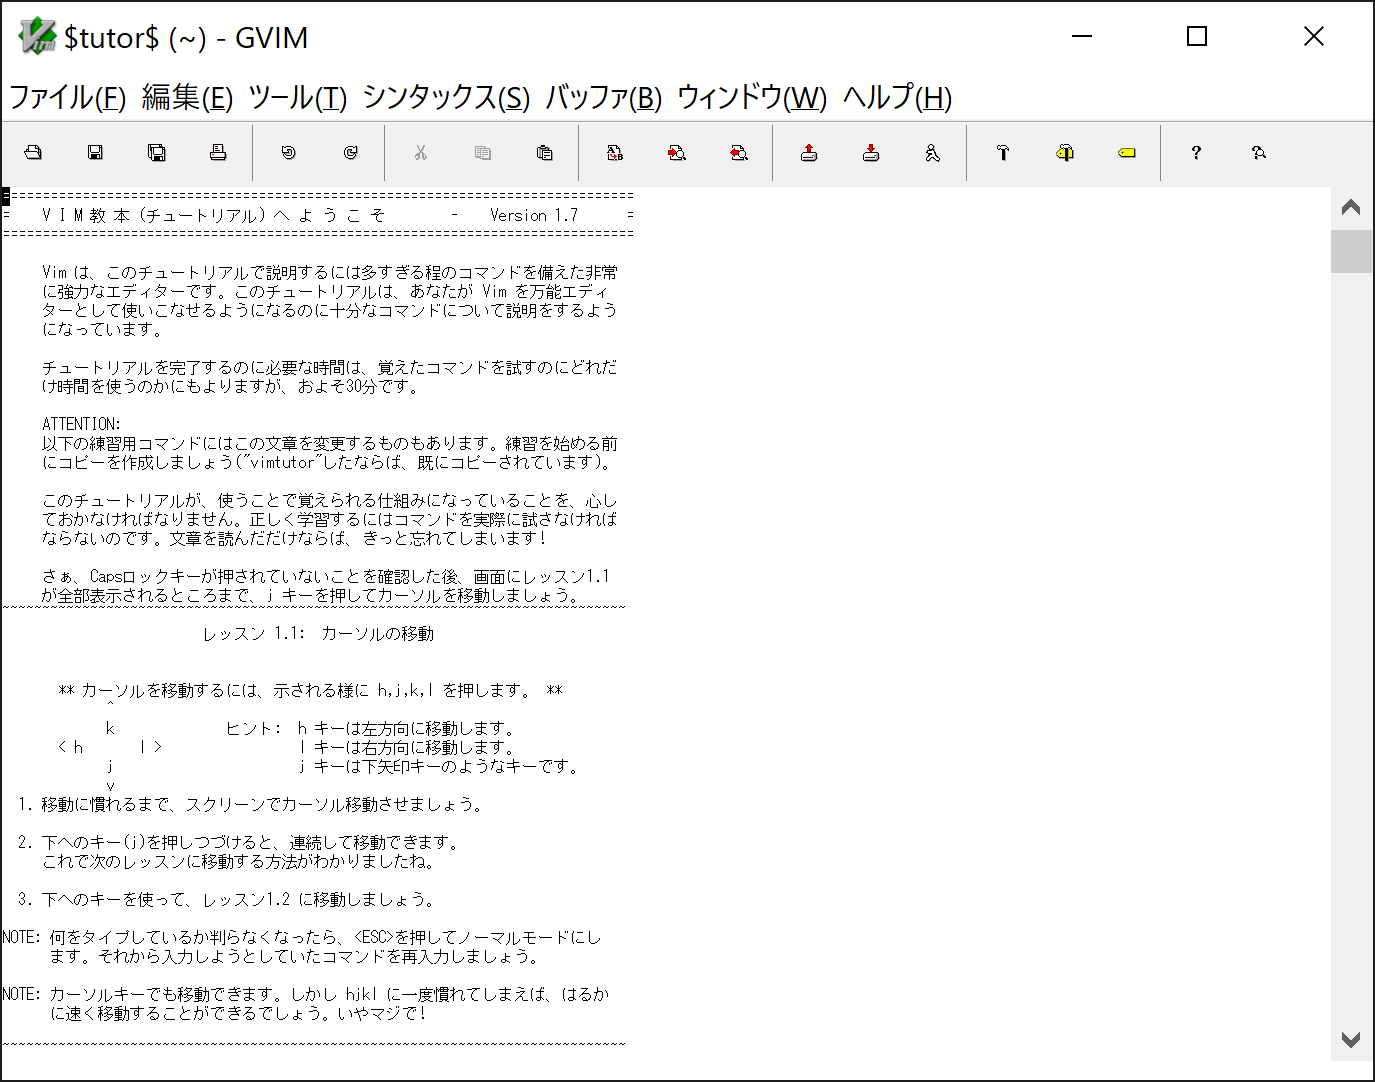Find the next search match

(x=676, y=152)
